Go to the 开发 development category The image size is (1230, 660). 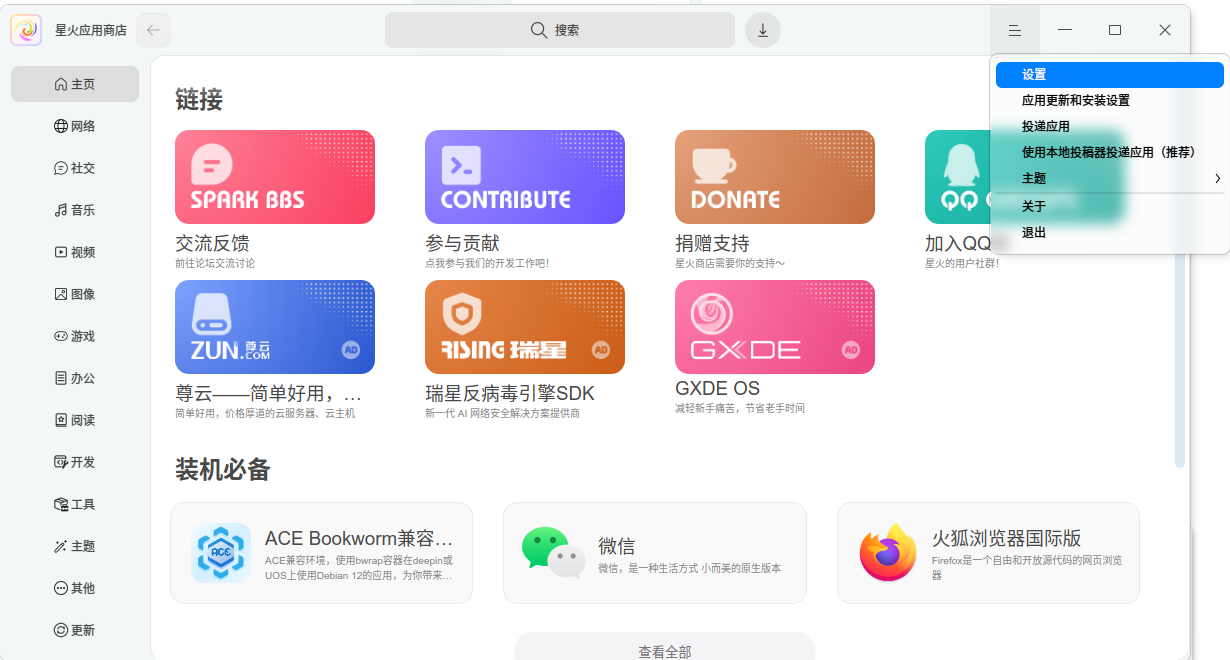75,462
